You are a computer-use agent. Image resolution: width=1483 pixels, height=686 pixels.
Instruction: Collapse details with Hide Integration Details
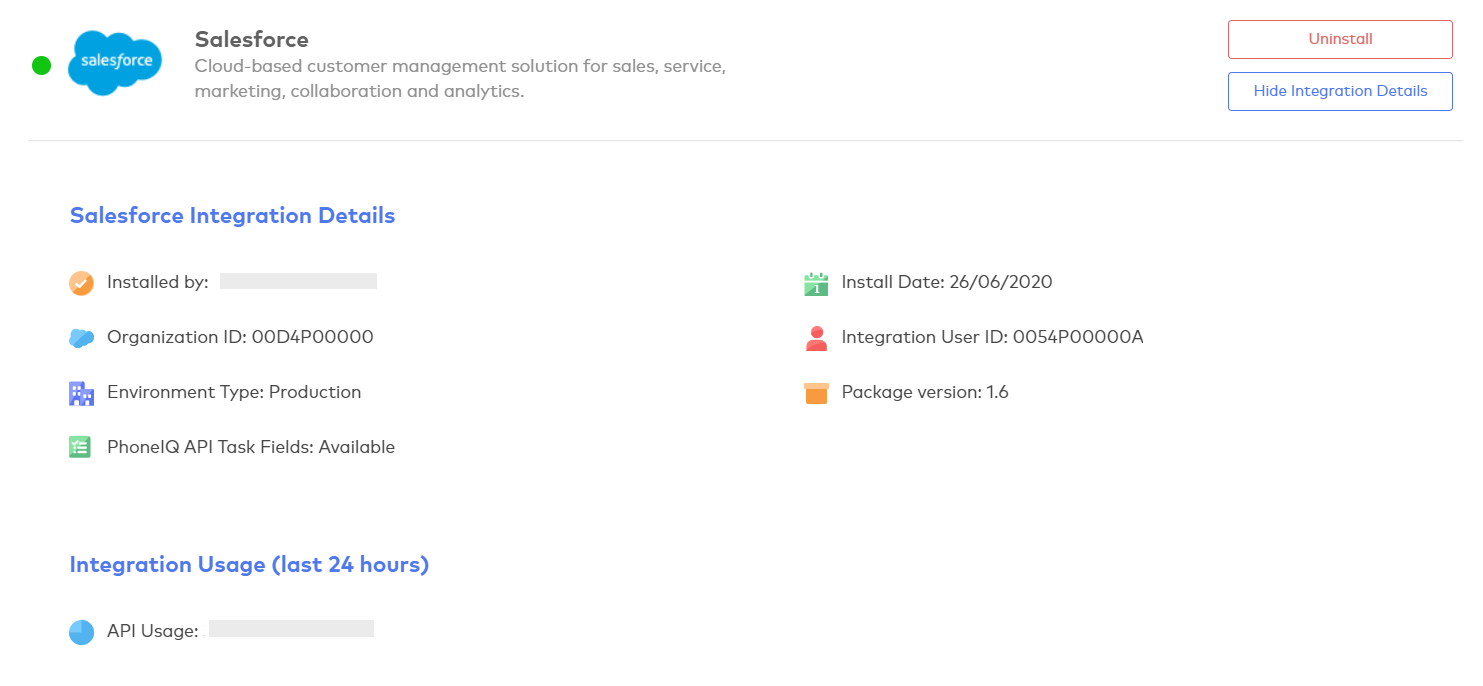[1339, 91]
